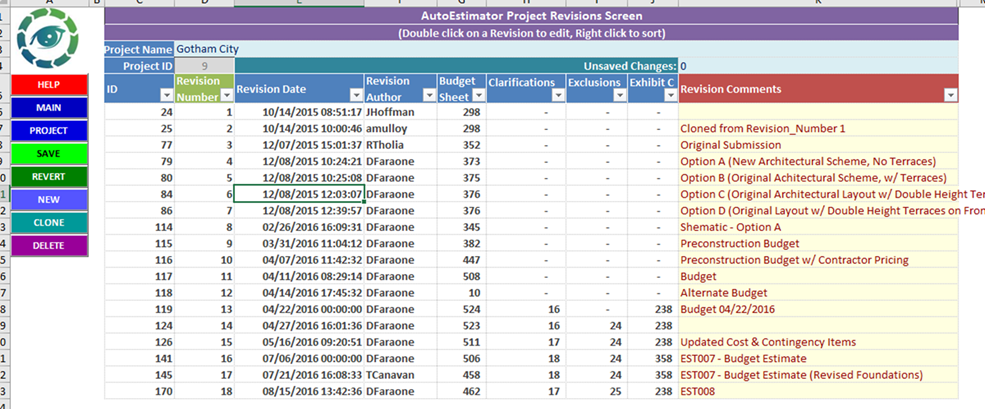The height and width of the screenshot is (409, 985).
Task: Go to MAIN screen button
Action: click(49, 107)
